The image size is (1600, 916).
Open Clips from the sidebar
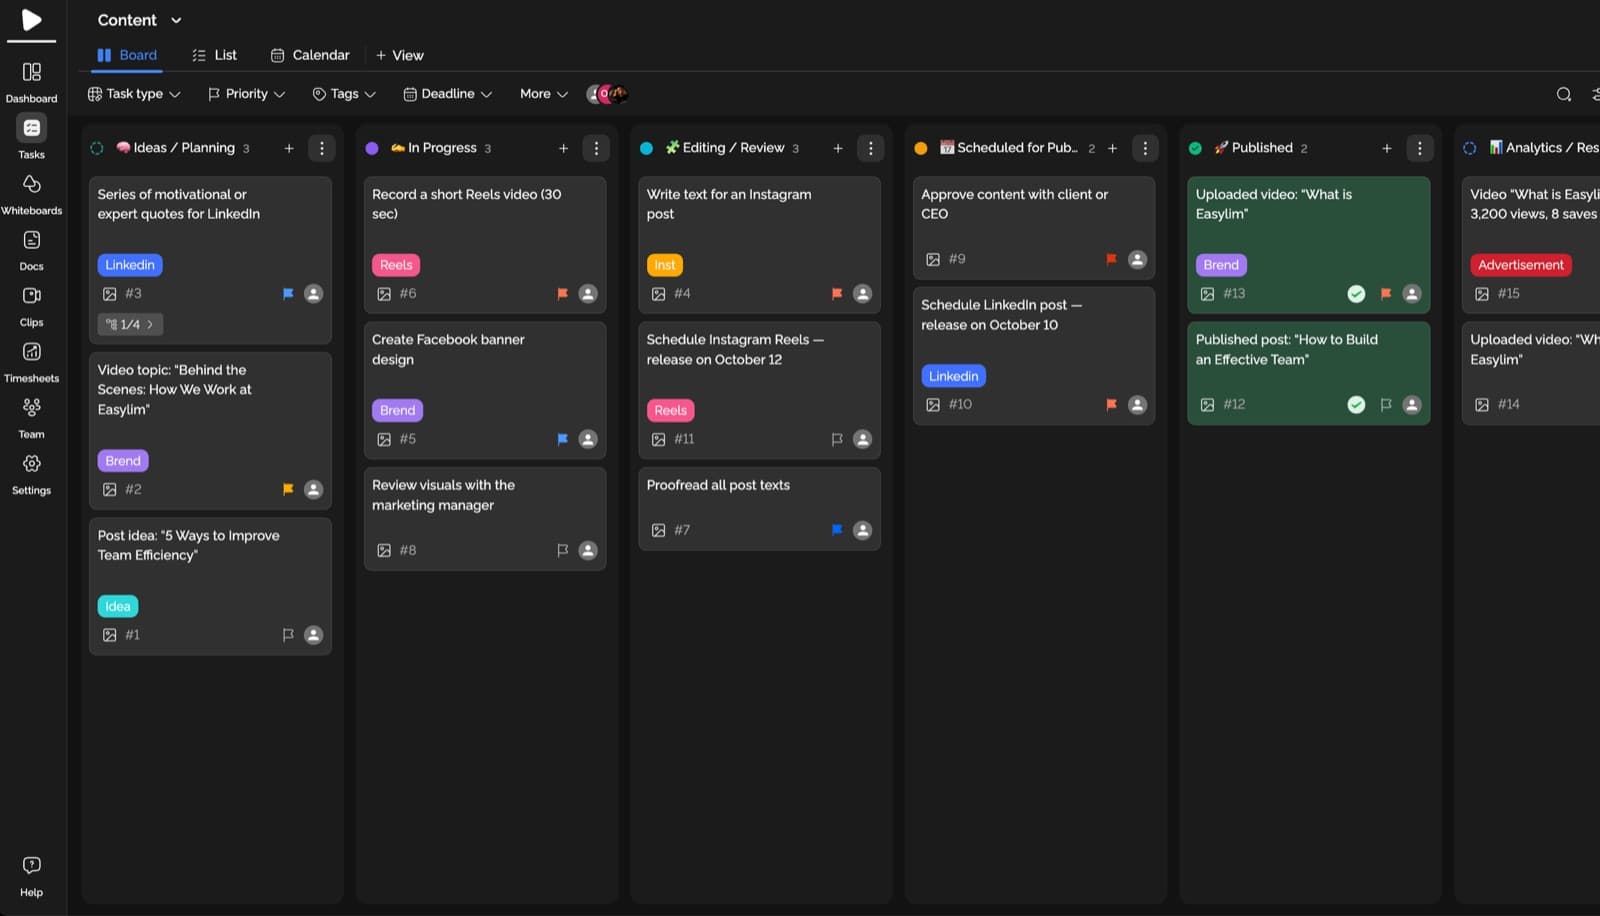click(x=31, y=306)
